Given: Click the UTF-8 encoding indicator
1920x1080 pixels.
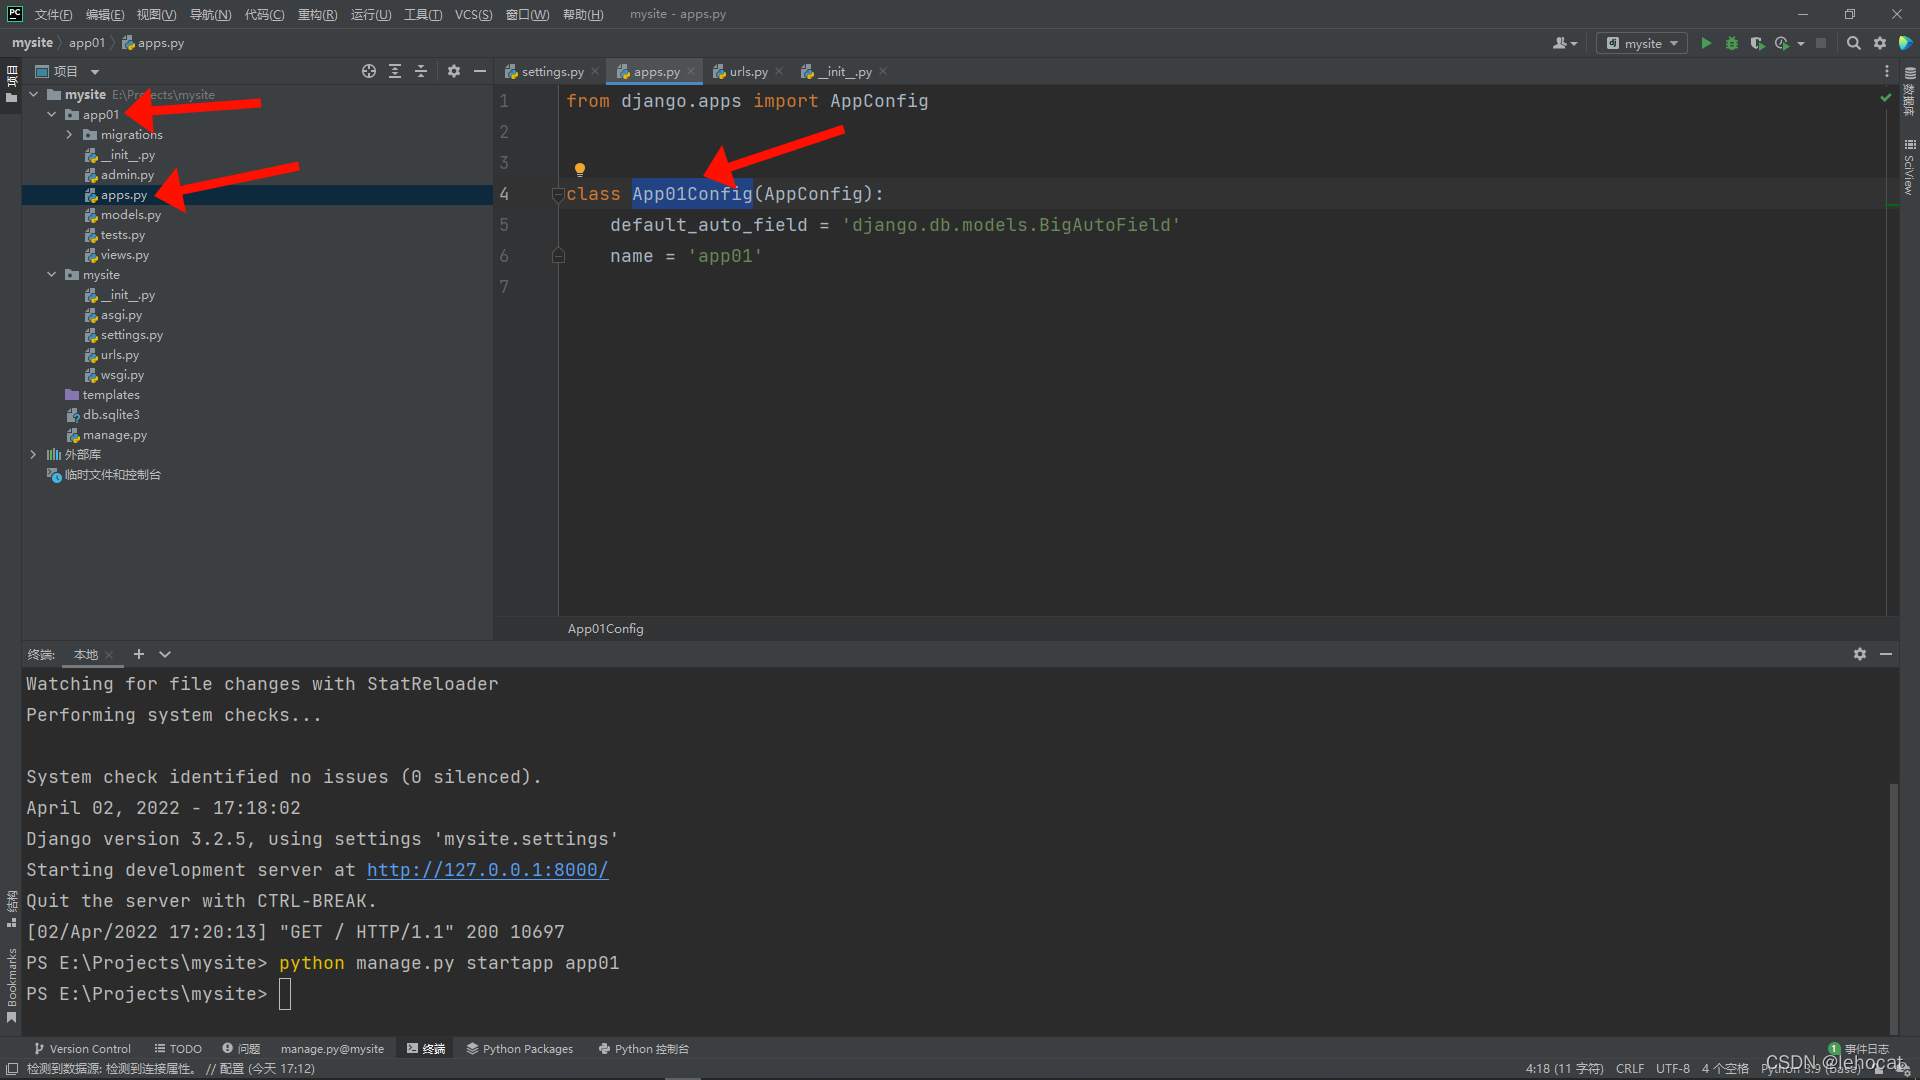Looking at the screenshot, I should pyautogui.click(x=1673, y=1069).
